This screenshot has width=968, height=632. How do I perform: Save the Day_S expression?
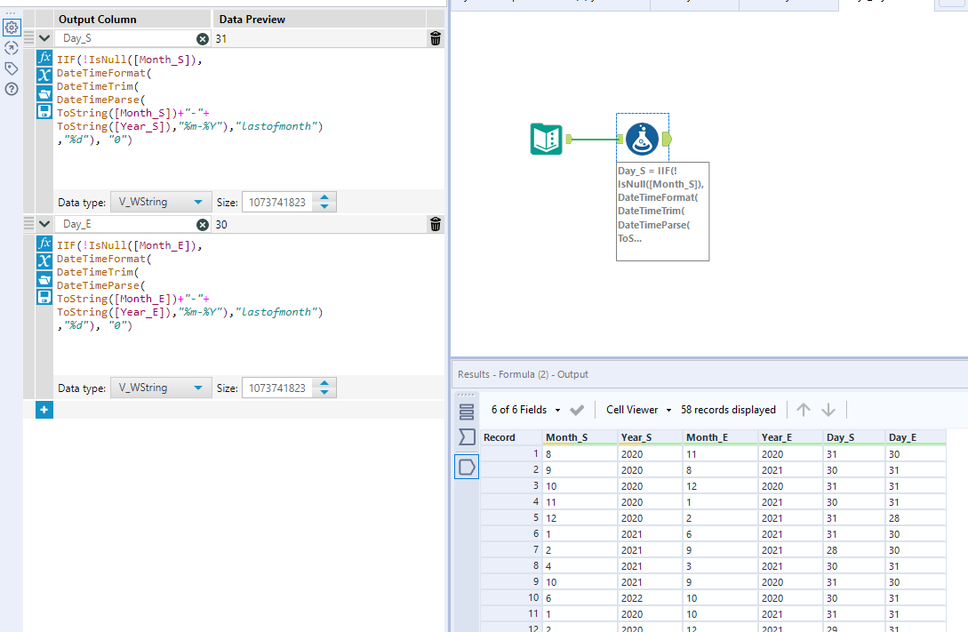[44, 111]
